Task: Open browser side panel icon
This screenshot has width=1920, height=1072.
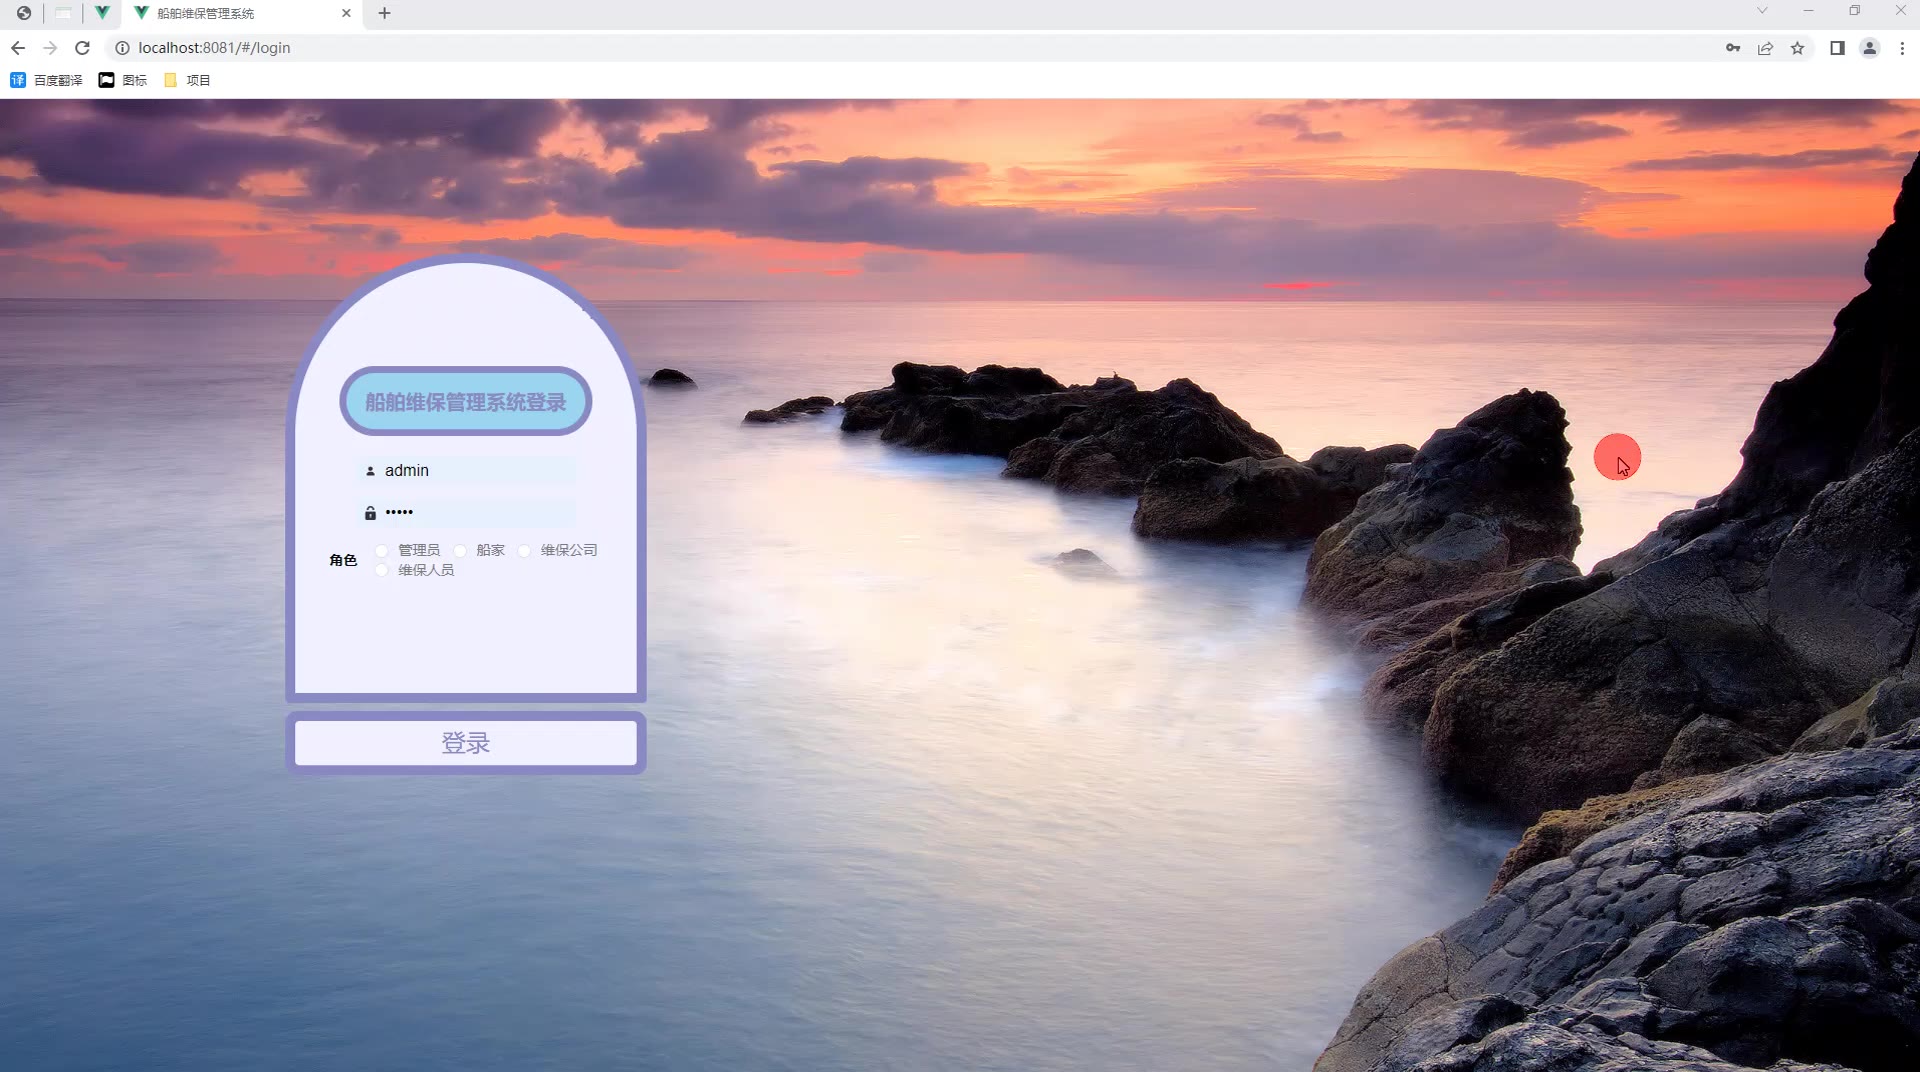Action: point(1837,48)
